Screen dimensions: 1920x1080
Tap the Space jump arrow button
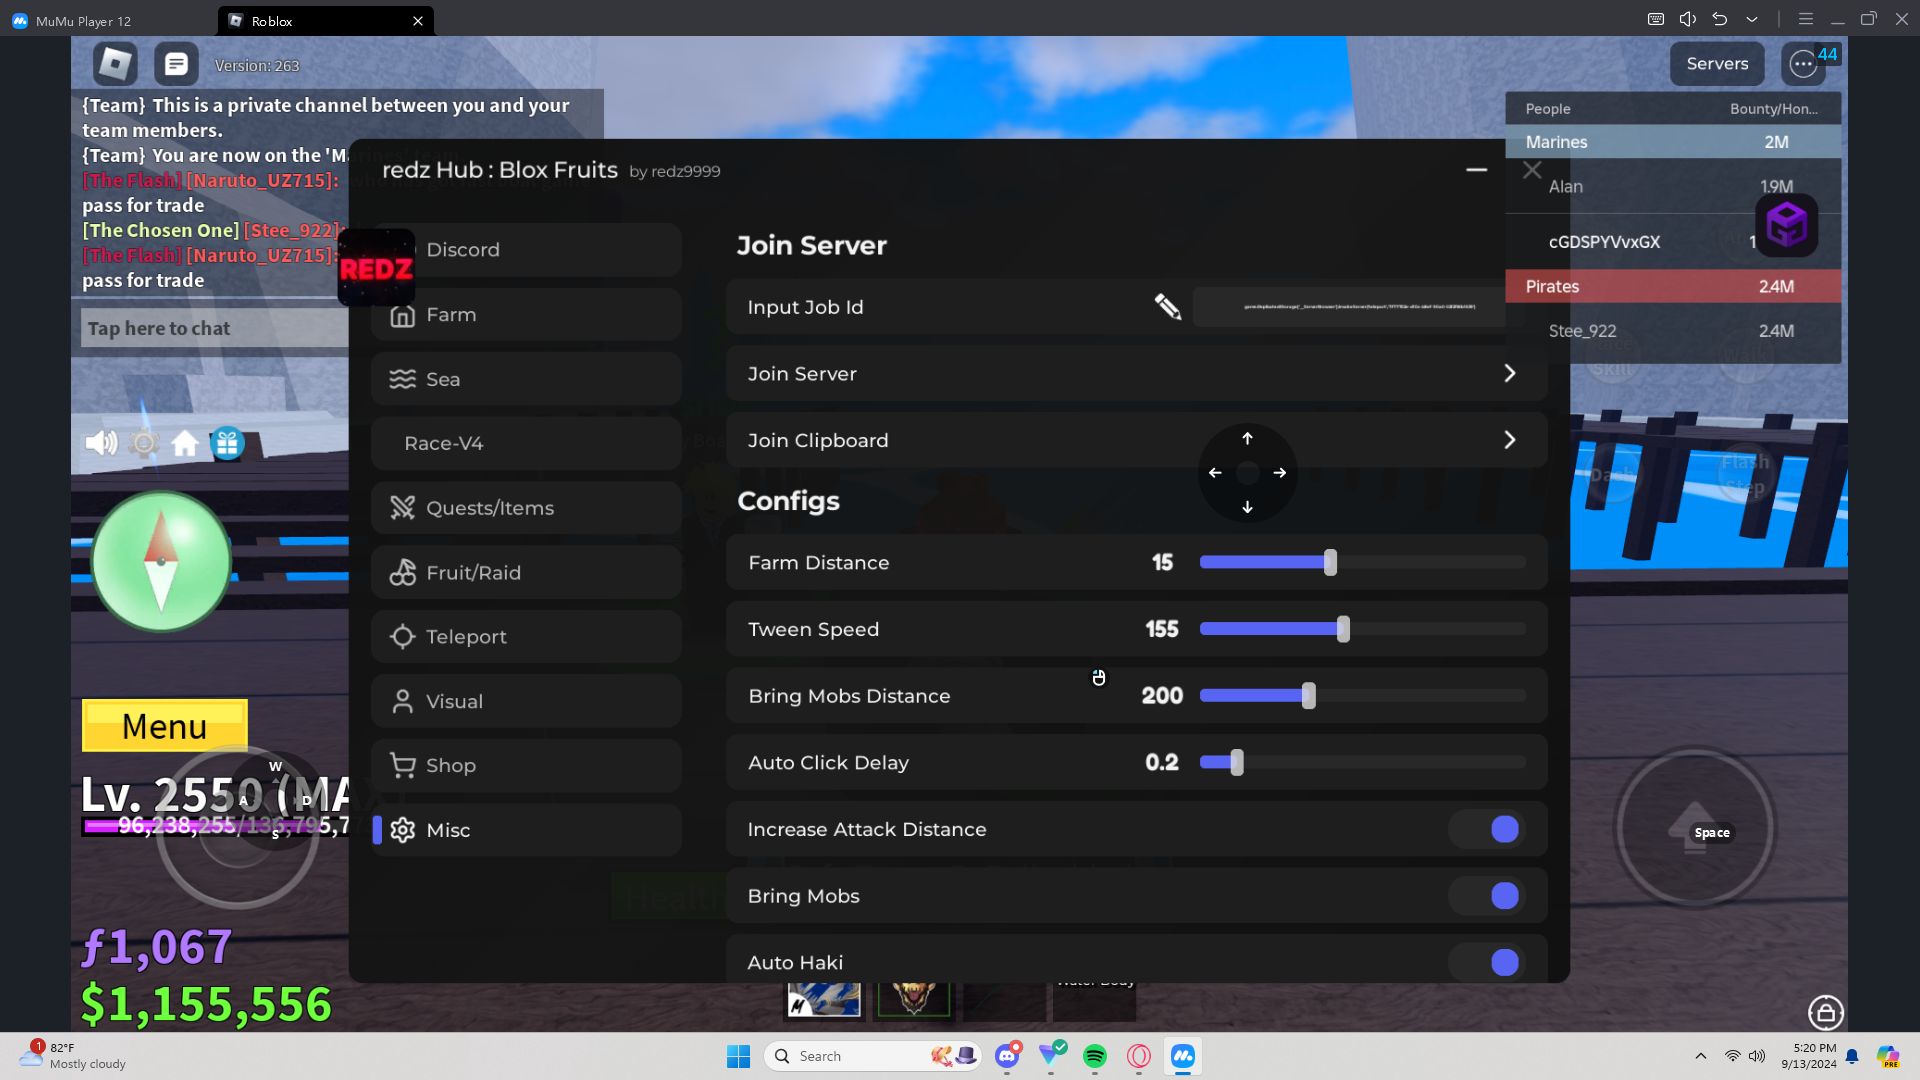click(1695, 828)
